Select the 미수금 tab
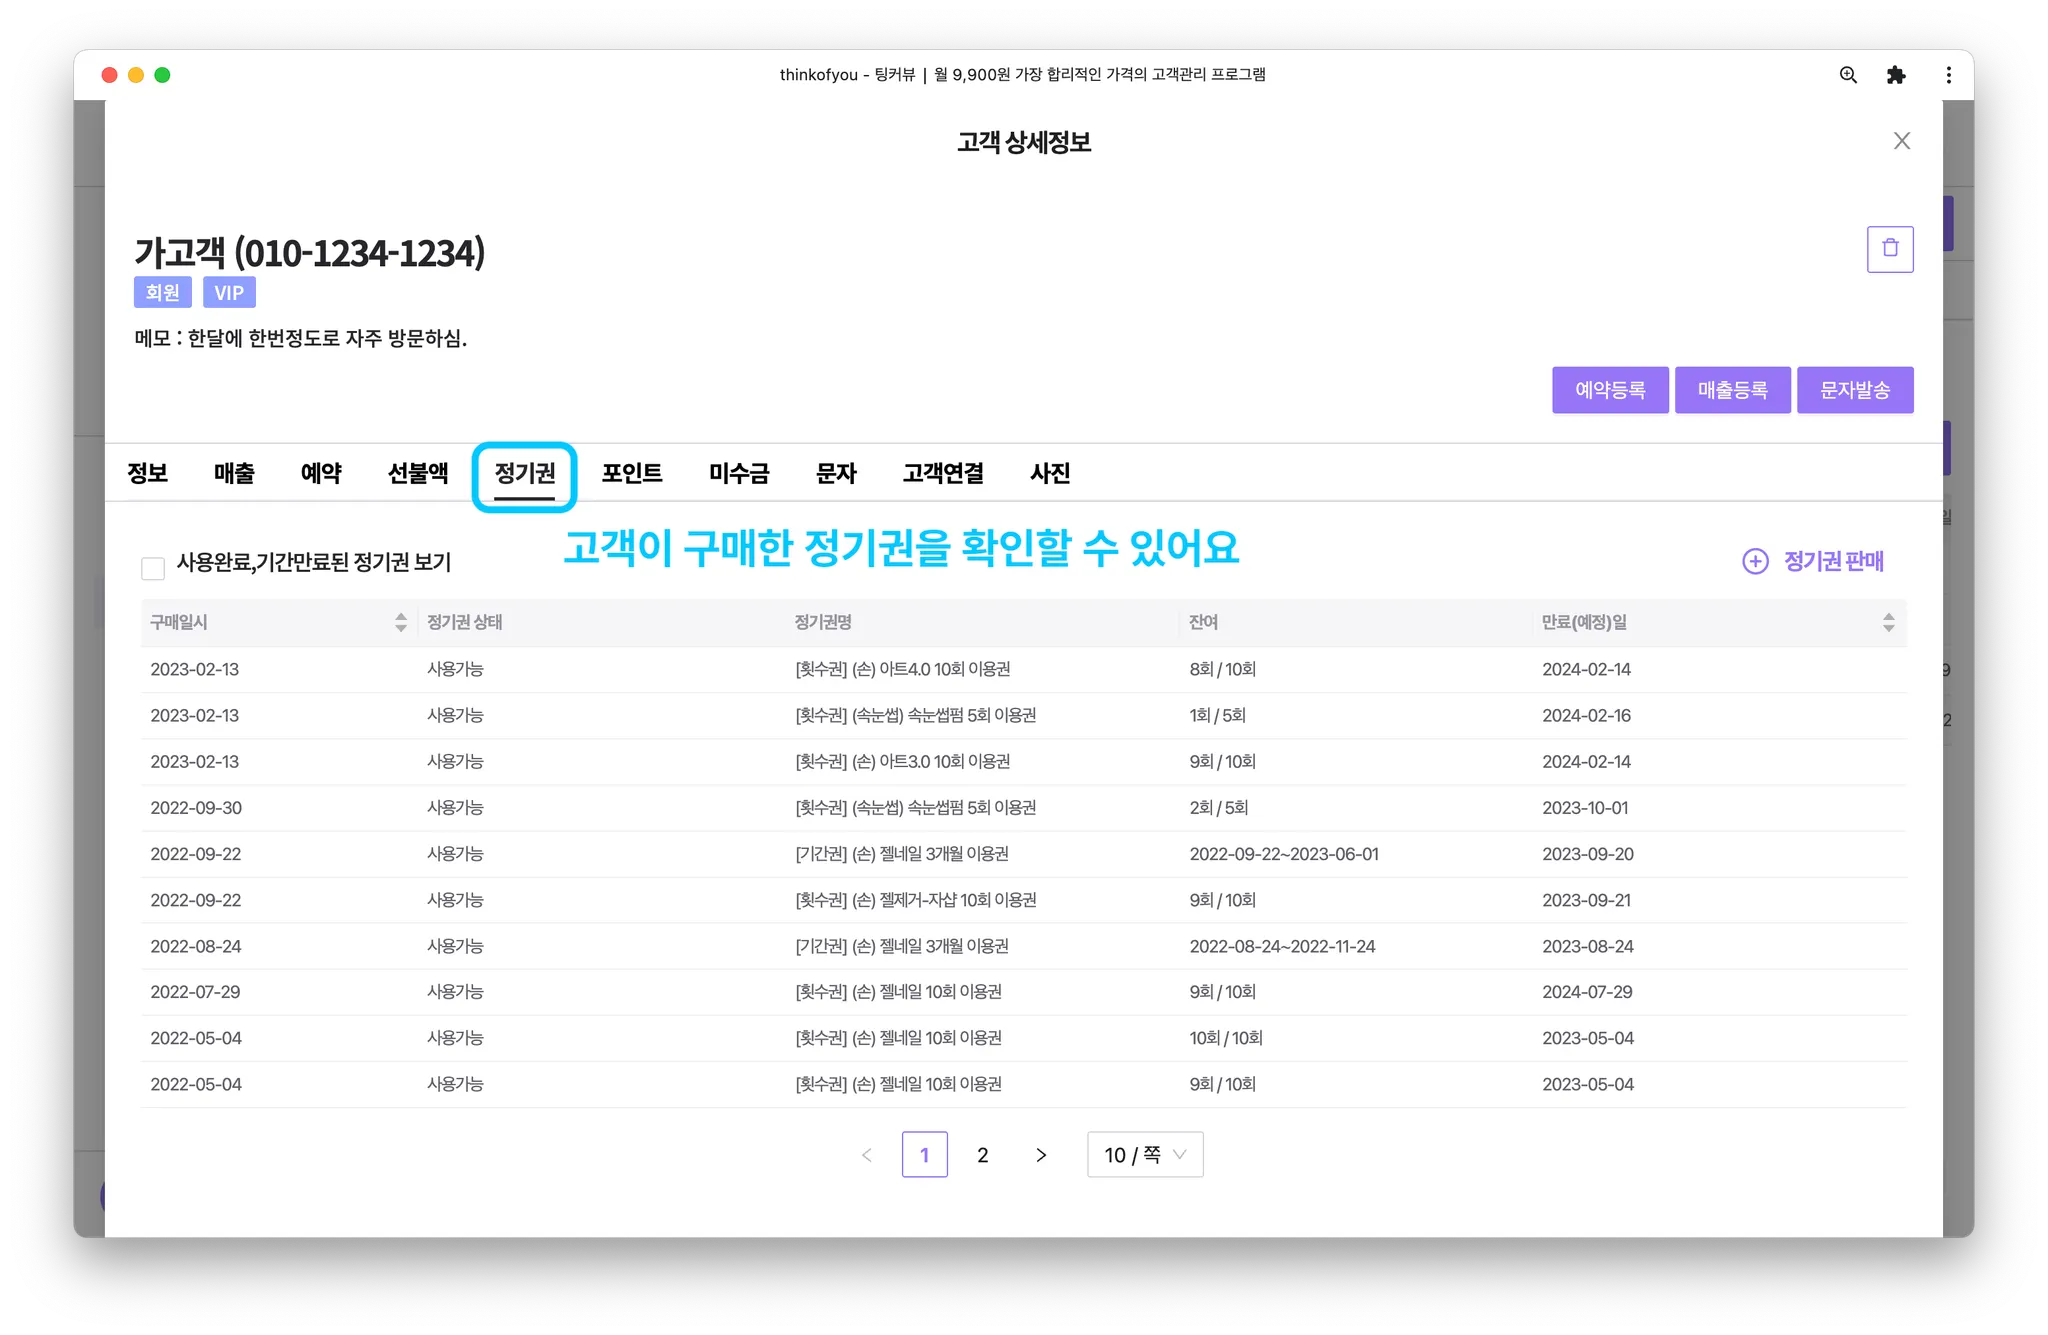 (x=738, y=473)
